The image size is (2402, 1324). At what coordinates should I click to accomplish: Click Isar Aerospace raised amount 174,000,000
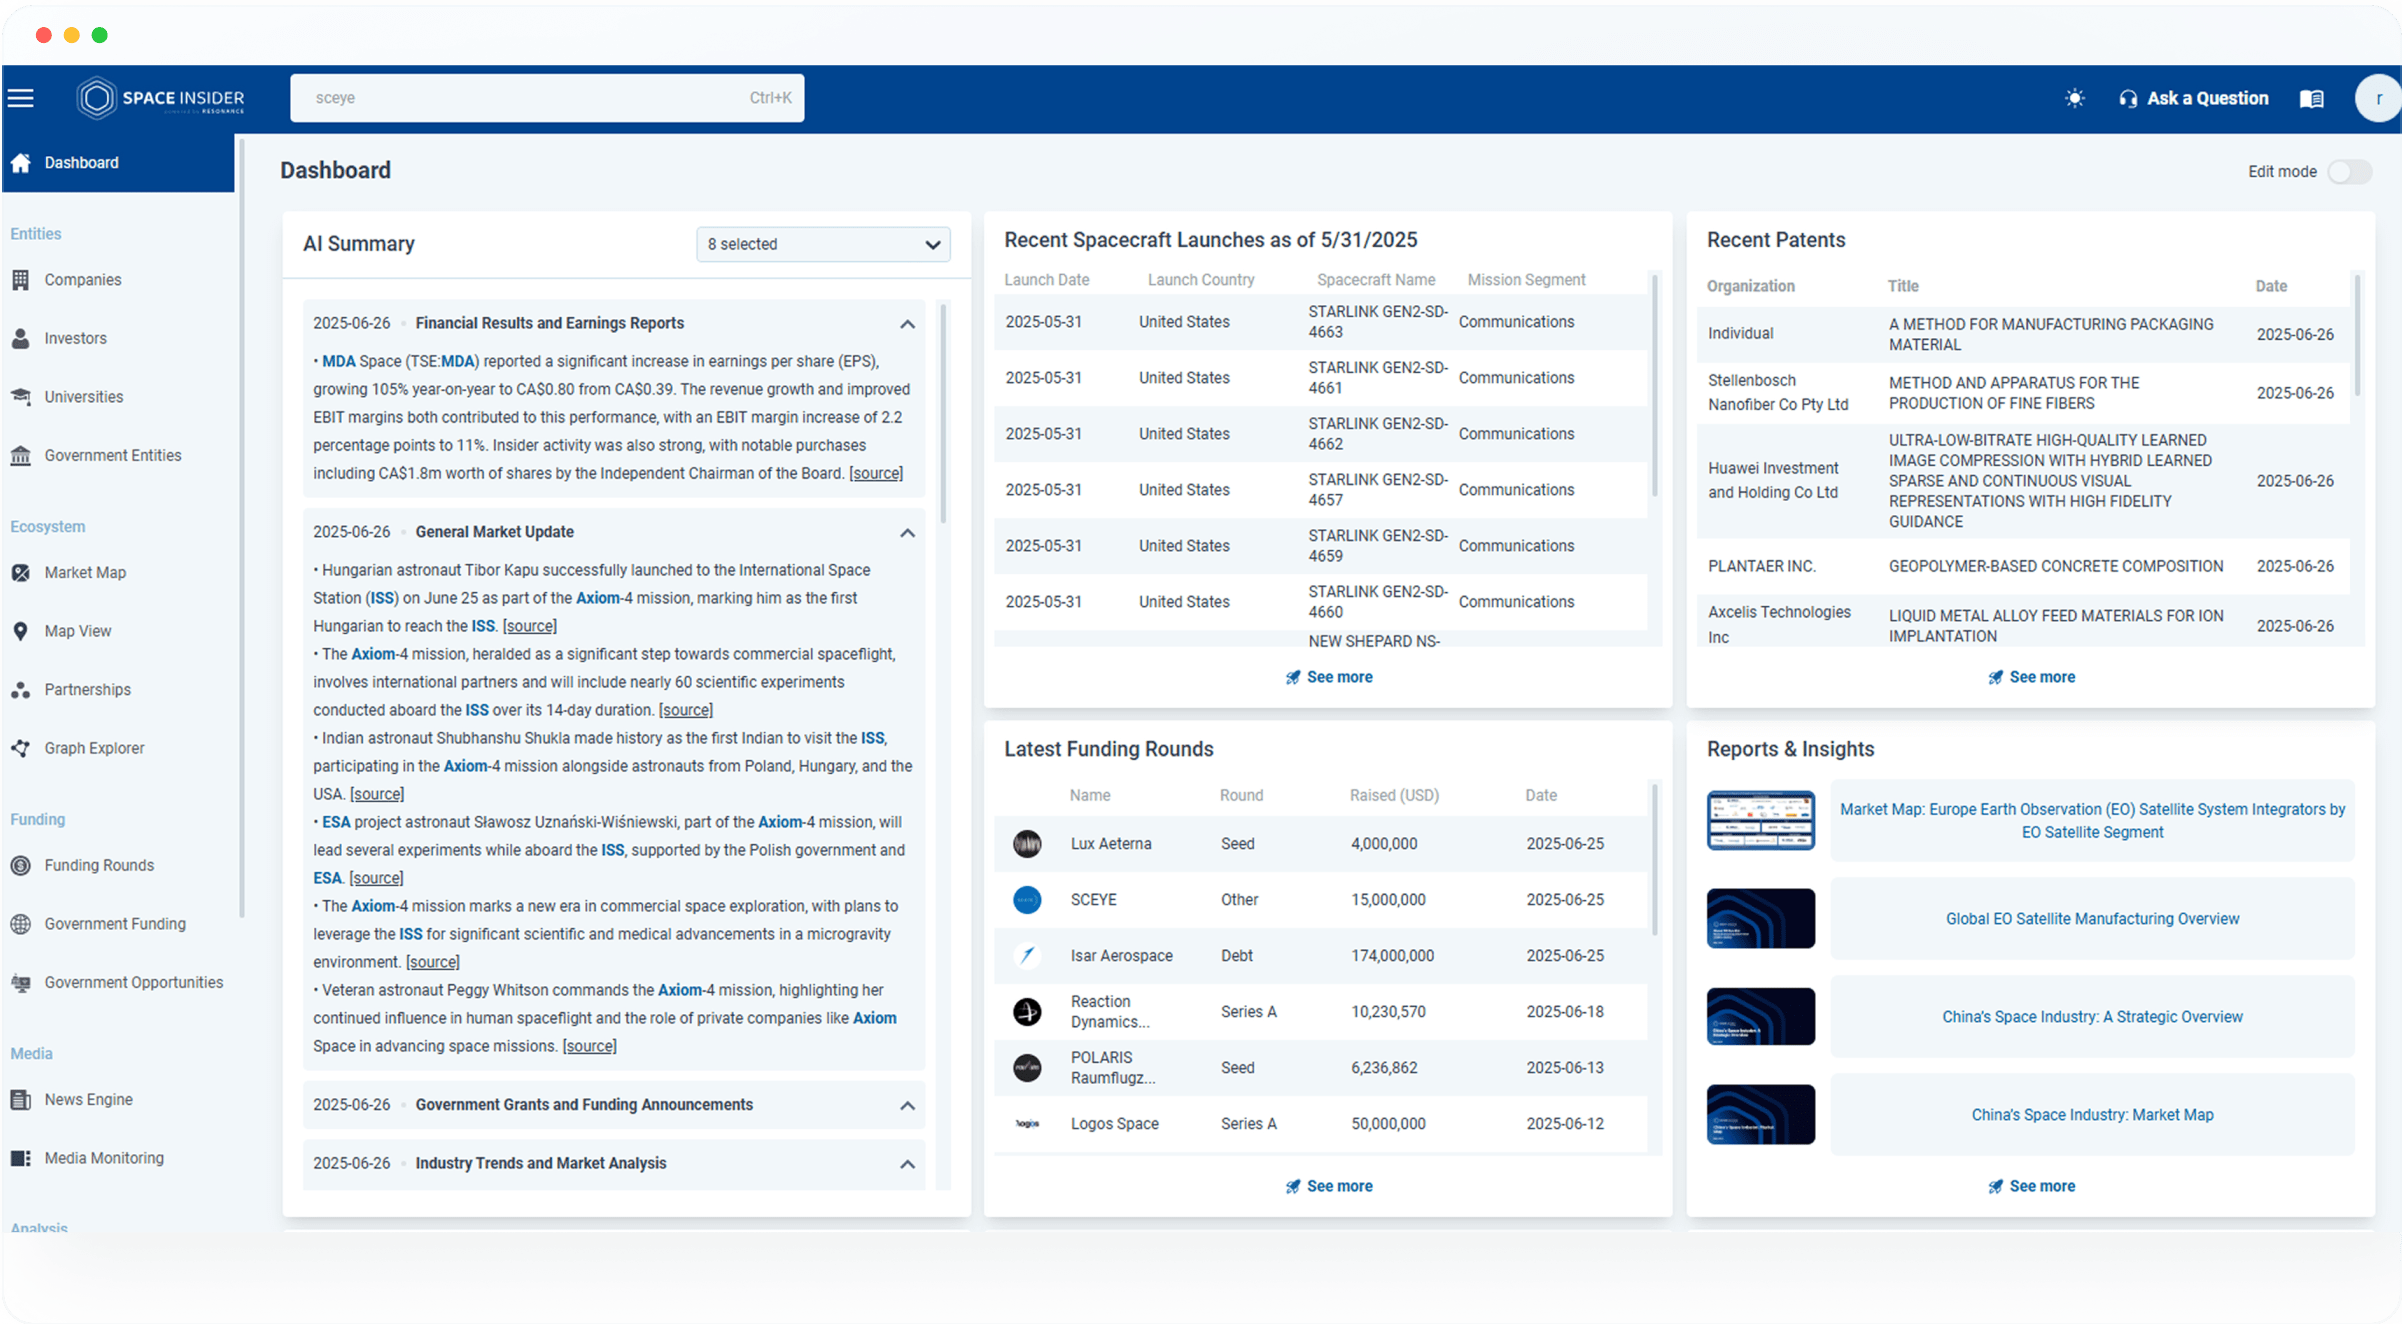pyautogui.click(x=1392, y=956)
